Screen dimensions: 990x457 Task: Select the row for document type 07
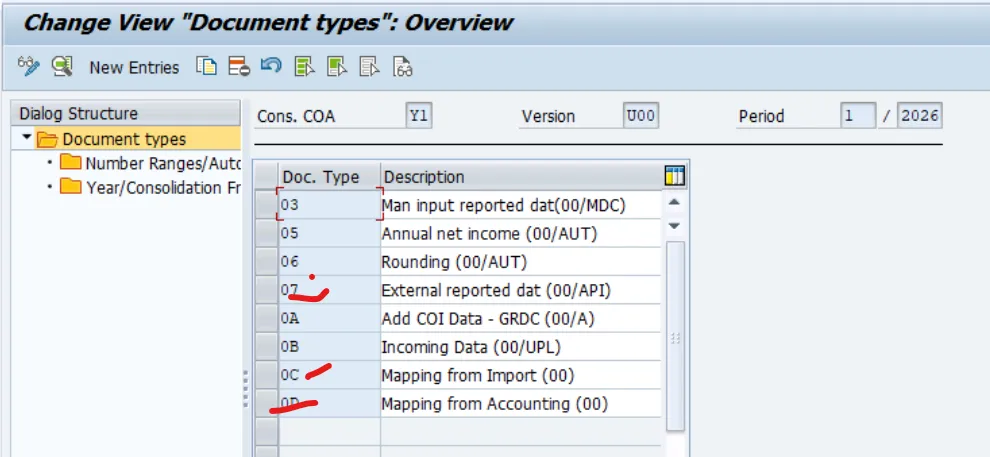pos(266,291)
